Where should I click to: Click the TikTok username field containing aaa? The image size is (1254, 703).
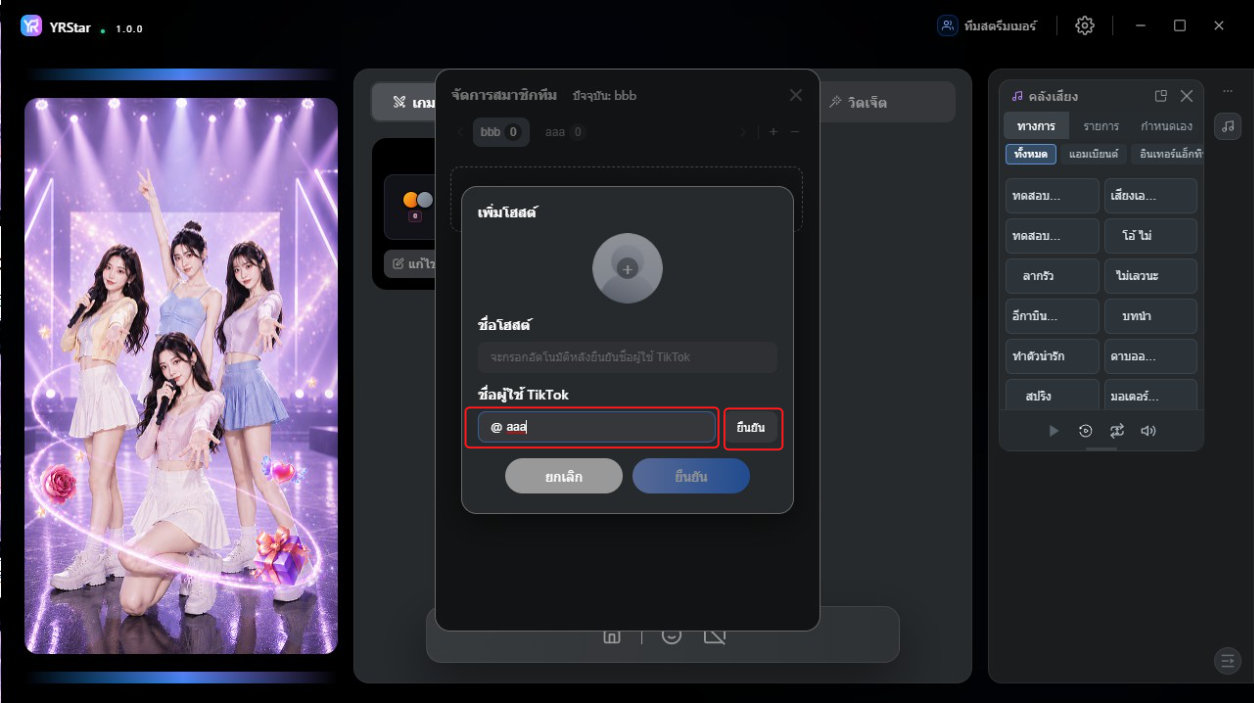[597, 427]
